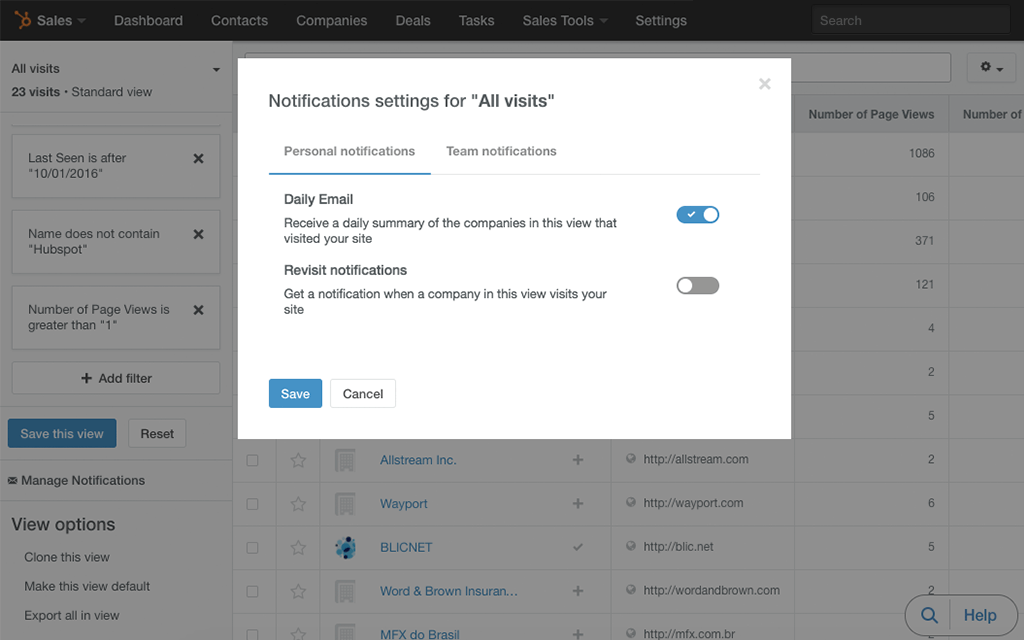Star the Allstream Inc. company row
Image resolution: width=1024 pixels, height=640 pixels.
coord(298,460)
